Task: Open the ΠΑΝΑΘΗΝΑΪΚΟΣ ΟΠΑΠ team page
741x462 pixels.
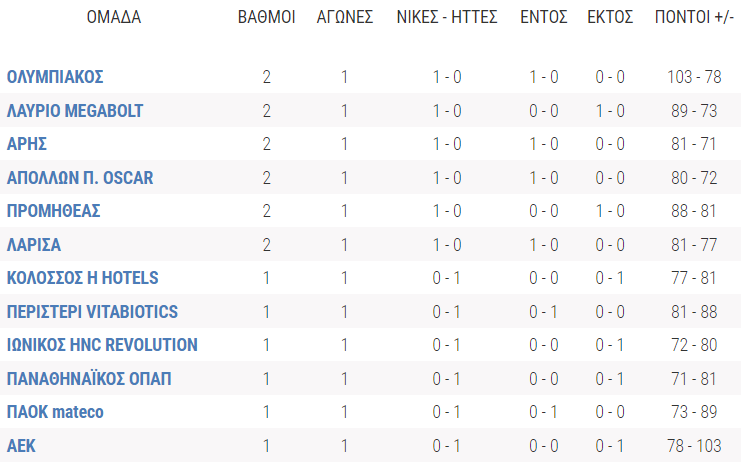Action: (x=89, y=379)
